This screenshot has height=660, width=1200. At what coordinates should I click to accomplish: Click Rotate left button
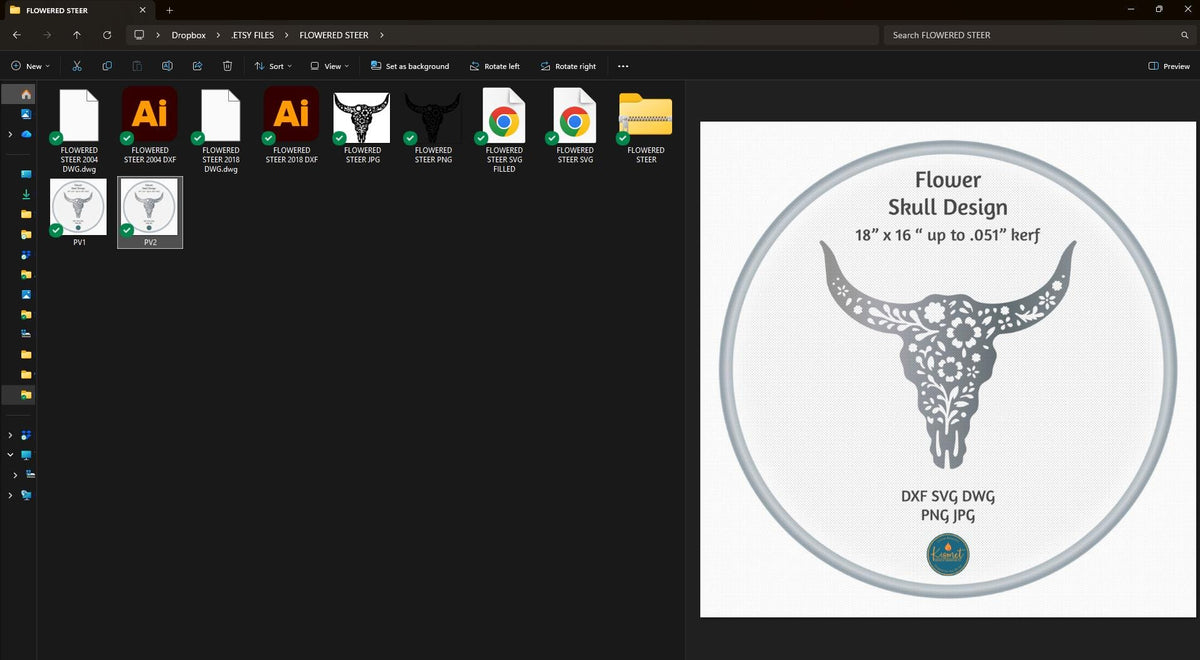pos(494,66)
